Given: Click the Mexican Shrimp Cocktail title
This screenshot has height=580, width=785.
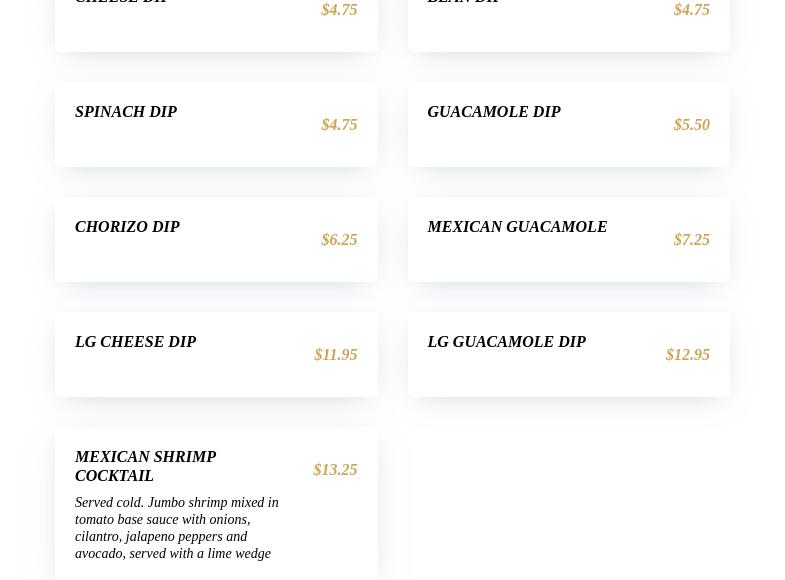Looking at the screenshot, I should (x=145, y=466).
